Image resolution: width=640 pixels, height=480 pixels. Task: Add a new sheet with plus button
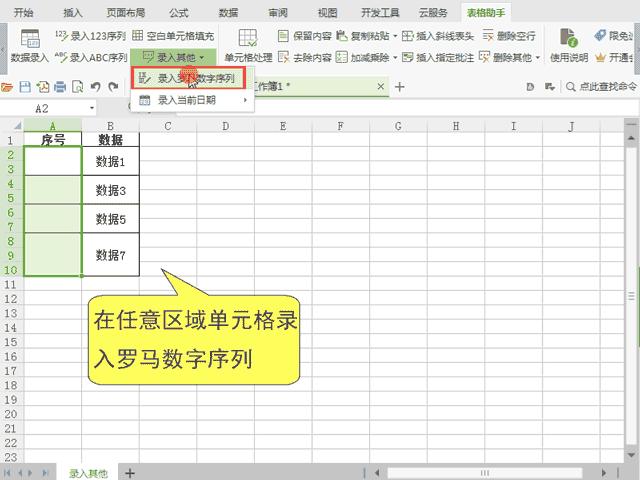[x=130, y=473]
